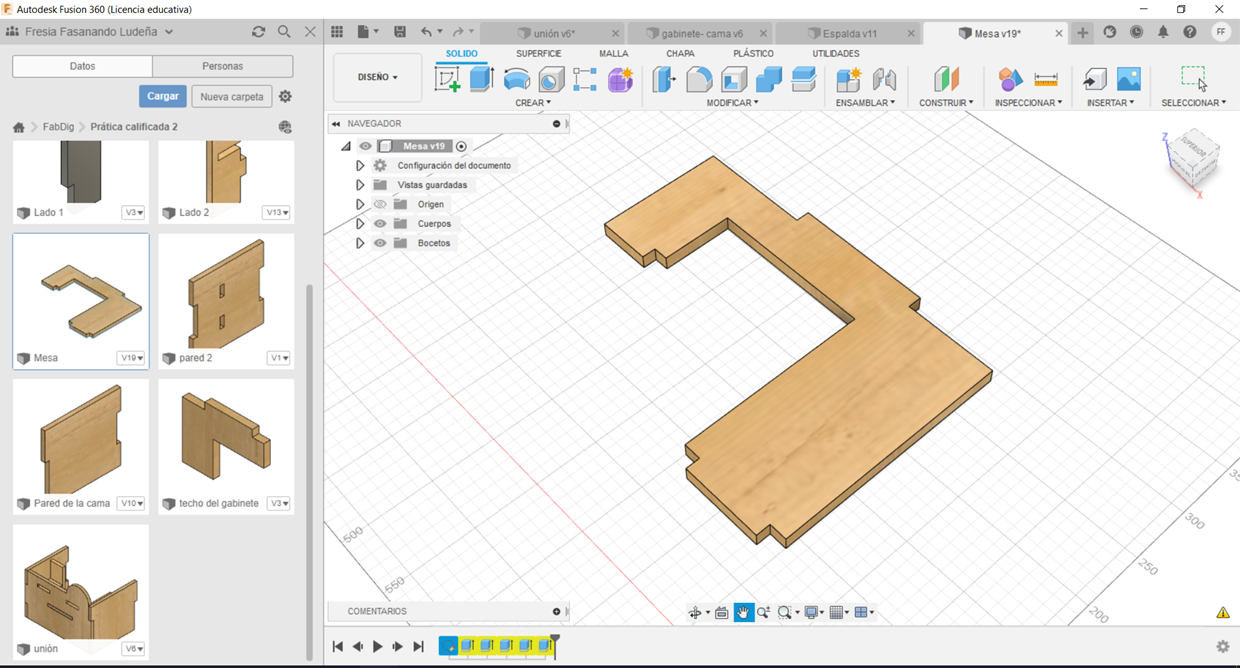
Task: Click the Nueva carpeta button
Action: click(232, 97)
